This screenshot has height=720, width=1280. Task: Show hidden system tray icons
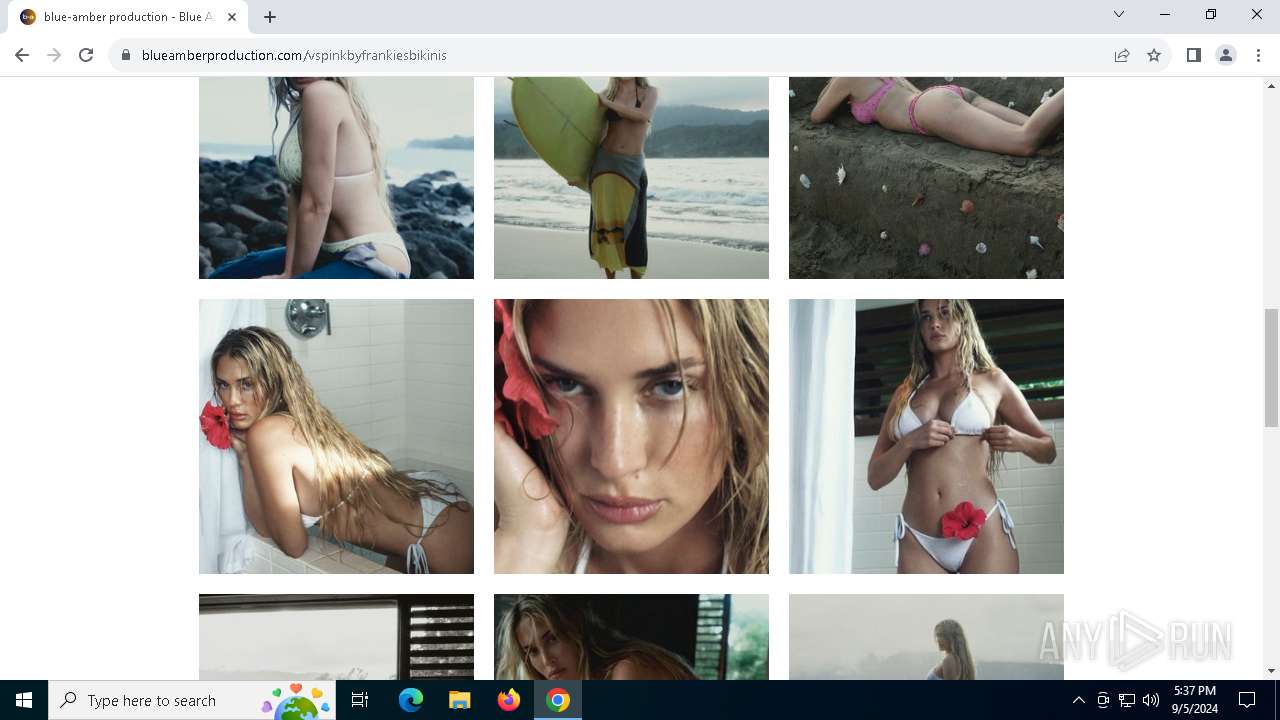(1078, 700)
